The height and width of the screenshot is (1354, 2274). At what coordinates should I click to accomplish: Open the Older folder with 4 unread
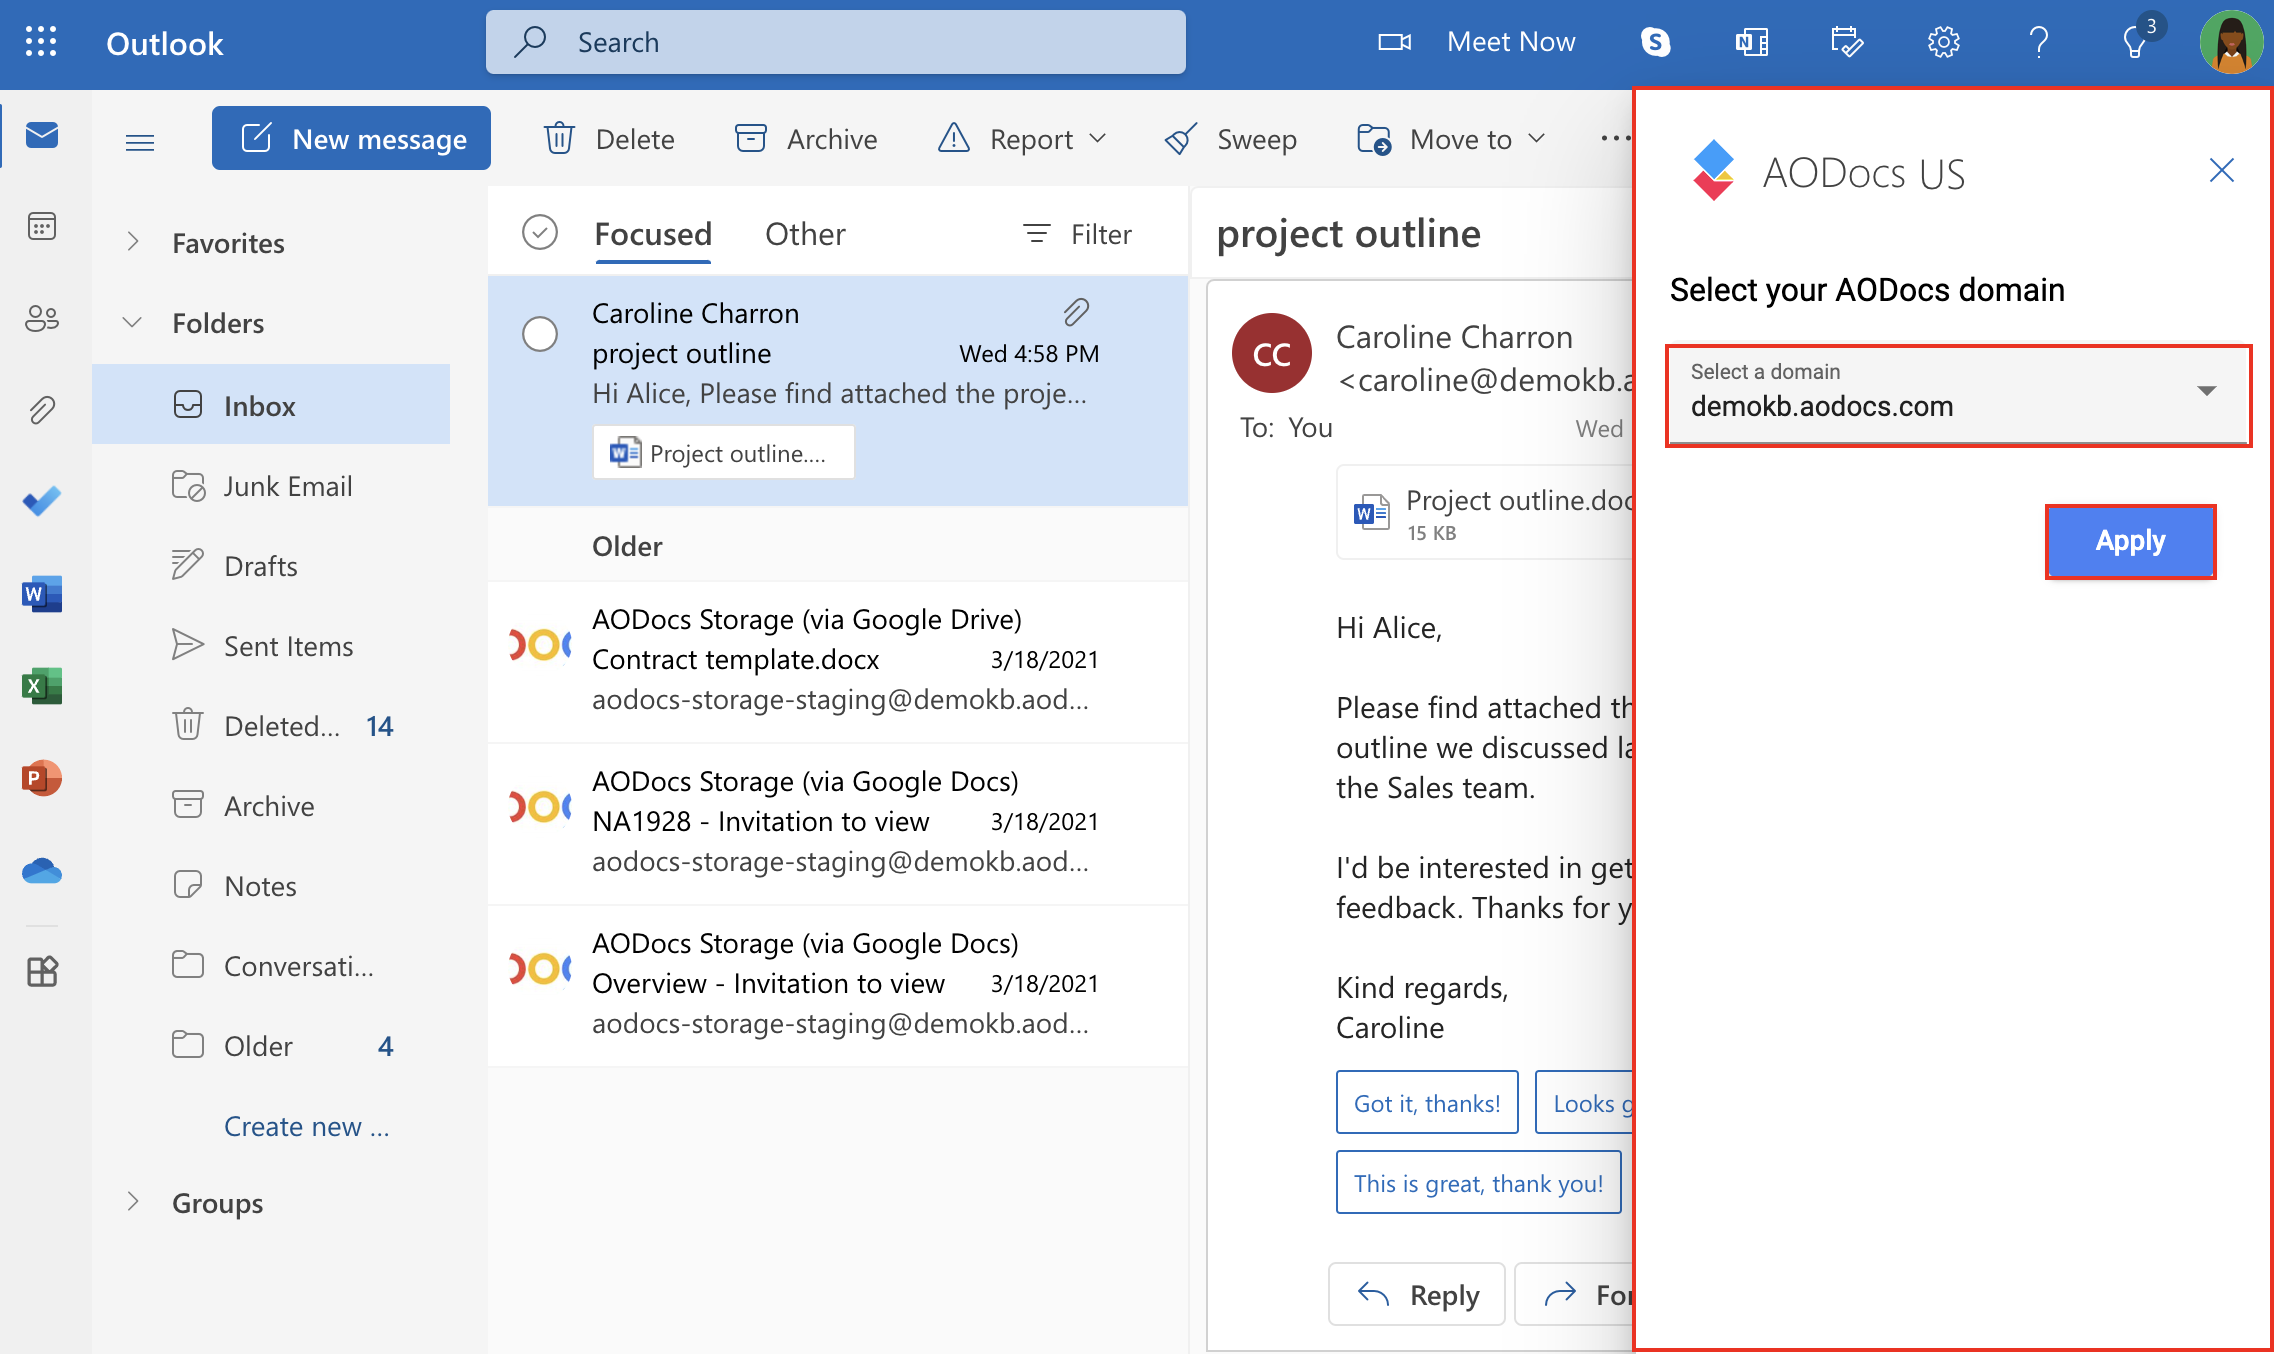(x=271, y=1046)
